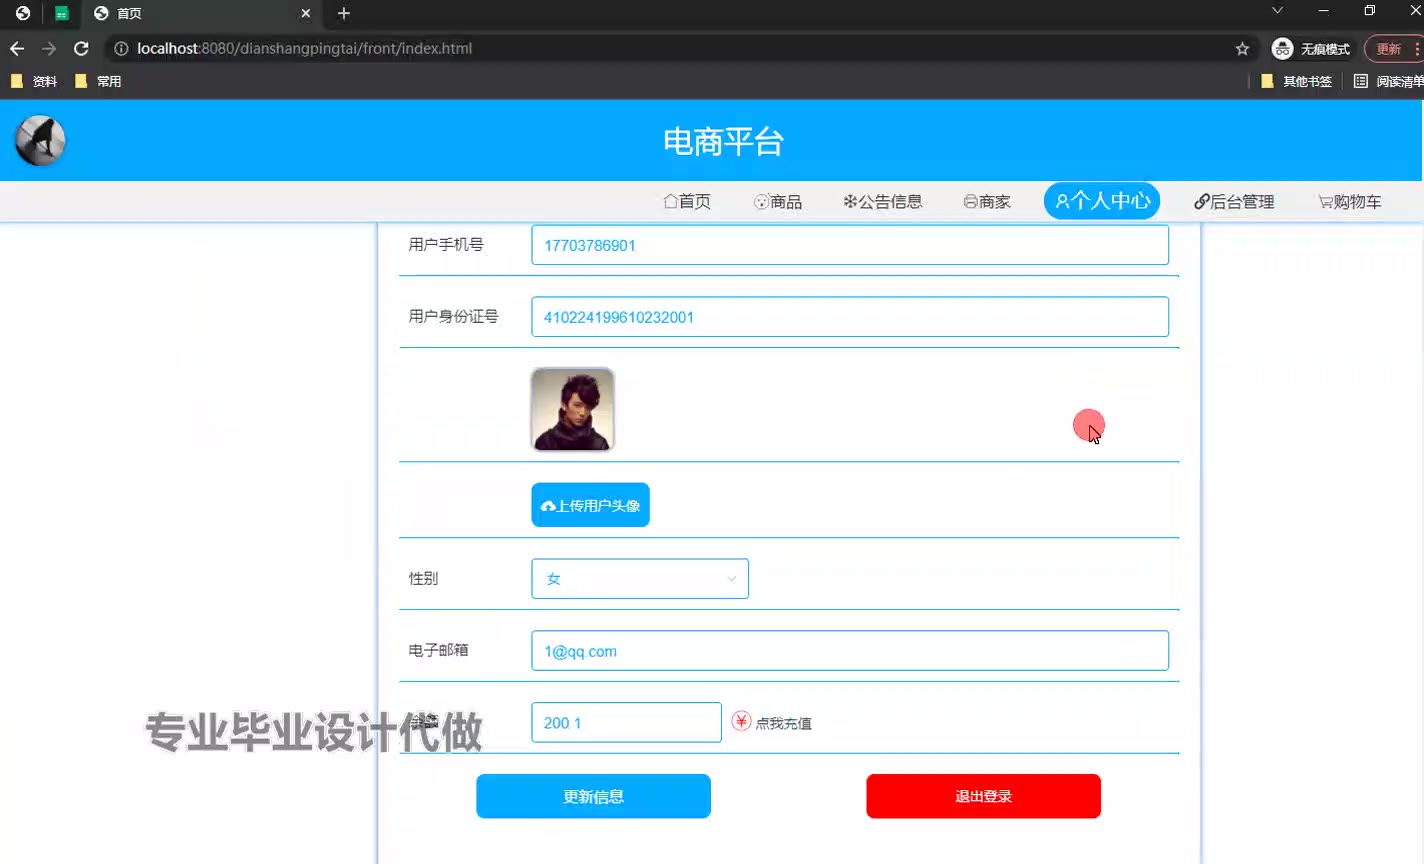Go to 公告信息 announcements page
The image size is (1424, 864).
(882, 202)
